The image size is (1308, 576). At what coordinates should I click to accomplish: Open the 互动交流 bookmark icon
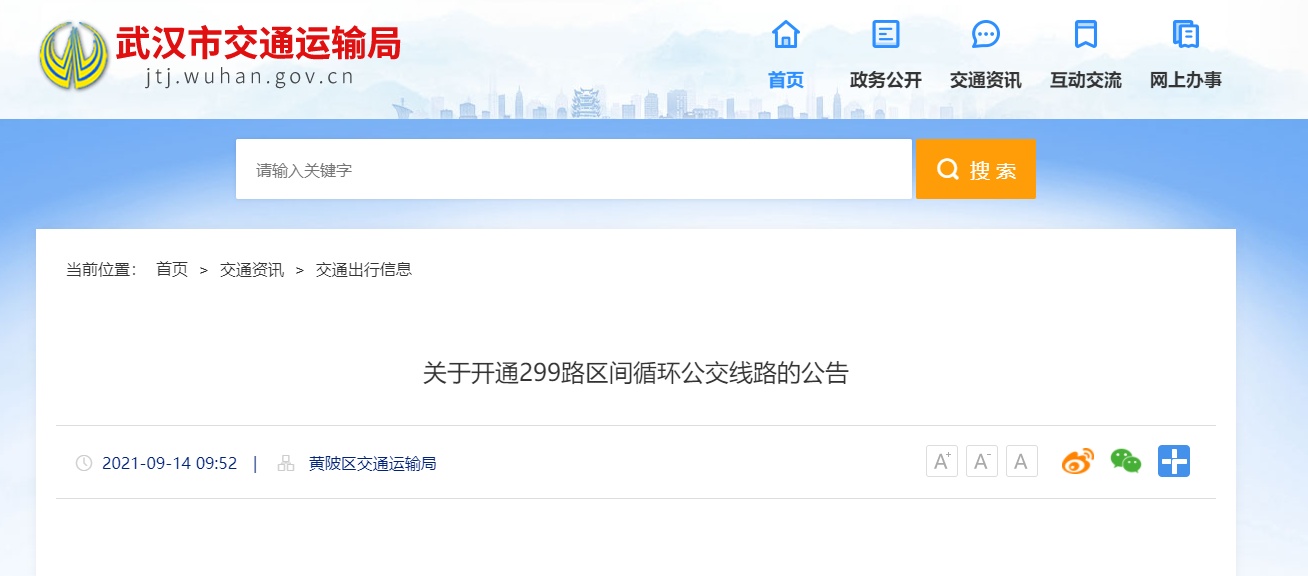(x=1086, y=34)
